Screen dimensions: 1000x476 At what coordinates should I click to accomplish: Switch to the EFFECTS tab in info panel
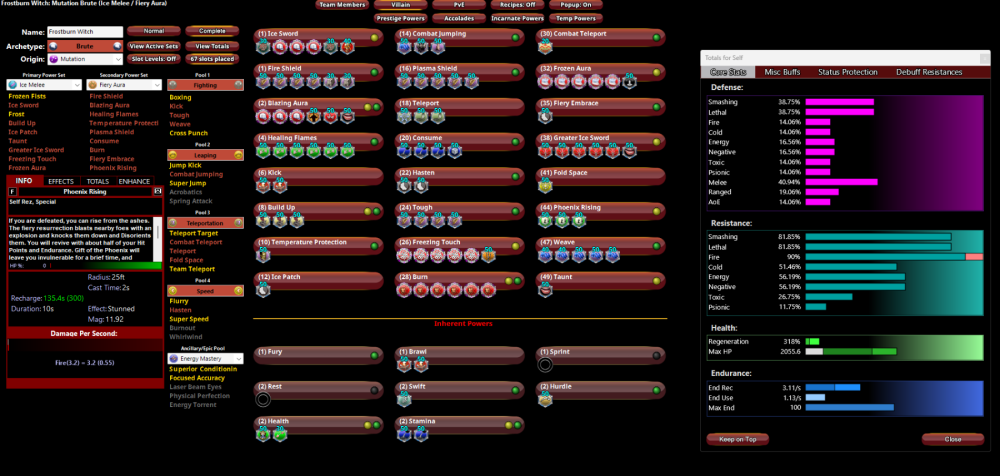62,181
